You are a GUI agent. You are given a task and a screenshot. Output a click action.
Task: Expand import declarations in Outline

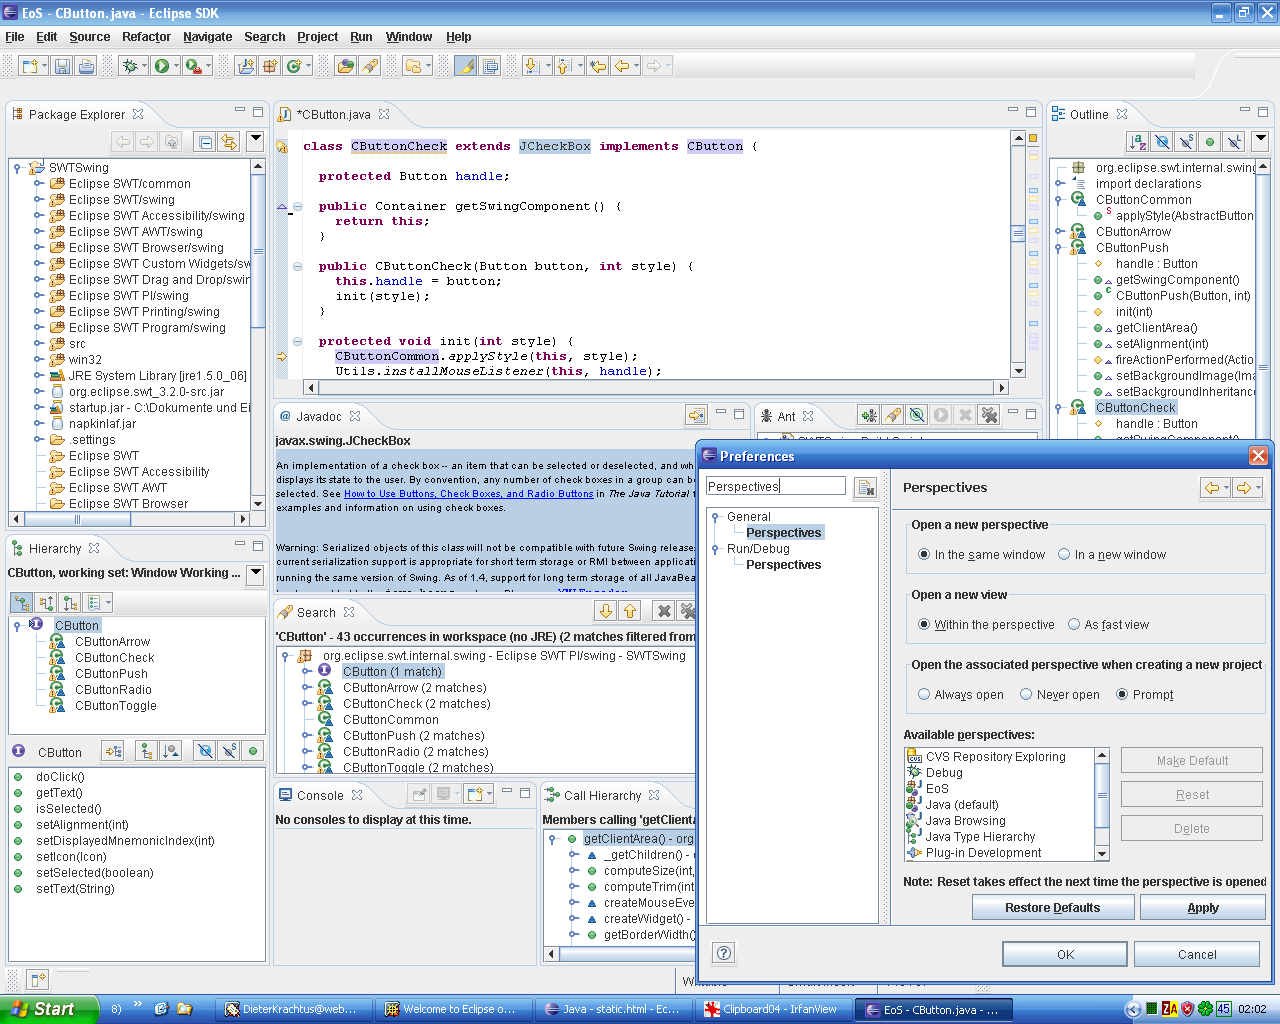tap(1059, 184)
